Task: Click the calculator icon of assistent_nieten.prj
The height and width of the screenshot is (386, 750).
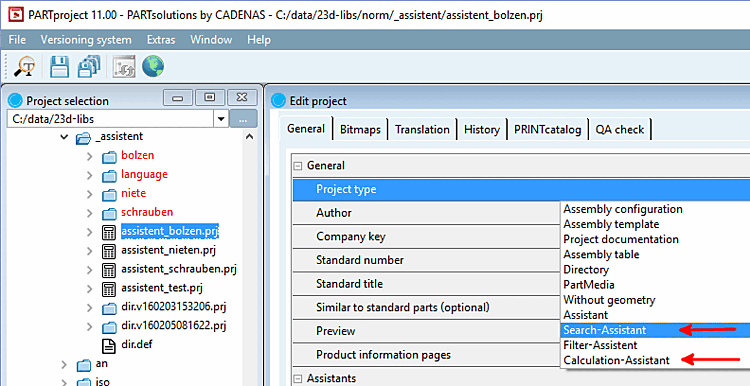Action: coord(109,250)
